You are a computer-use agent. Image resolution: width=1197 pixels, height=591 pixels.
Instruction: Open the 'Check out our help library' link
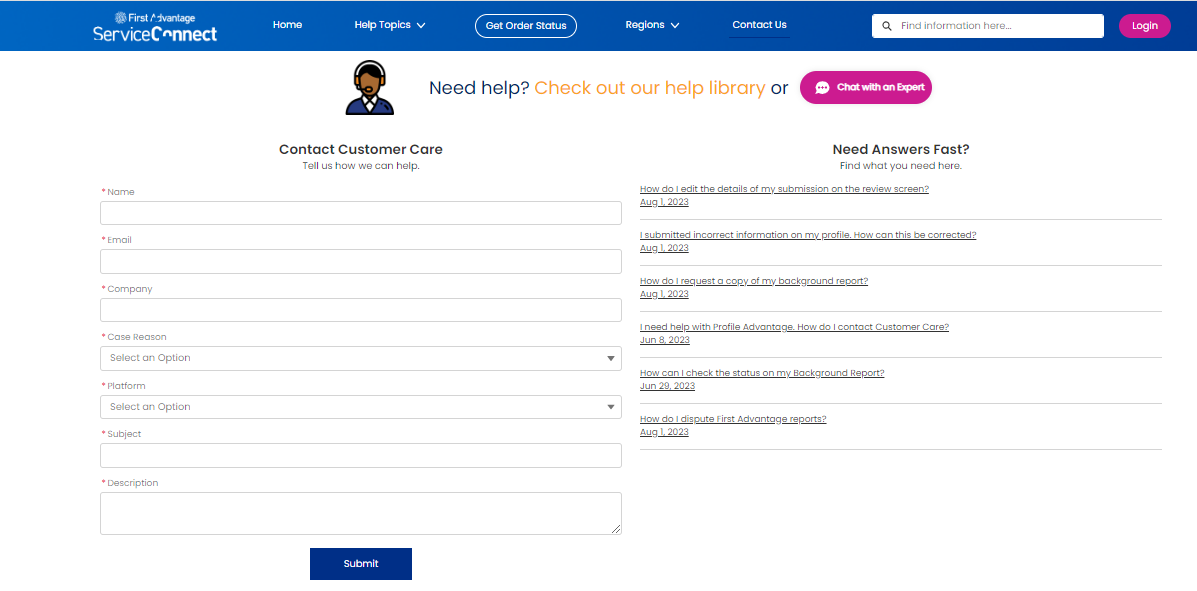click(650, 88)
